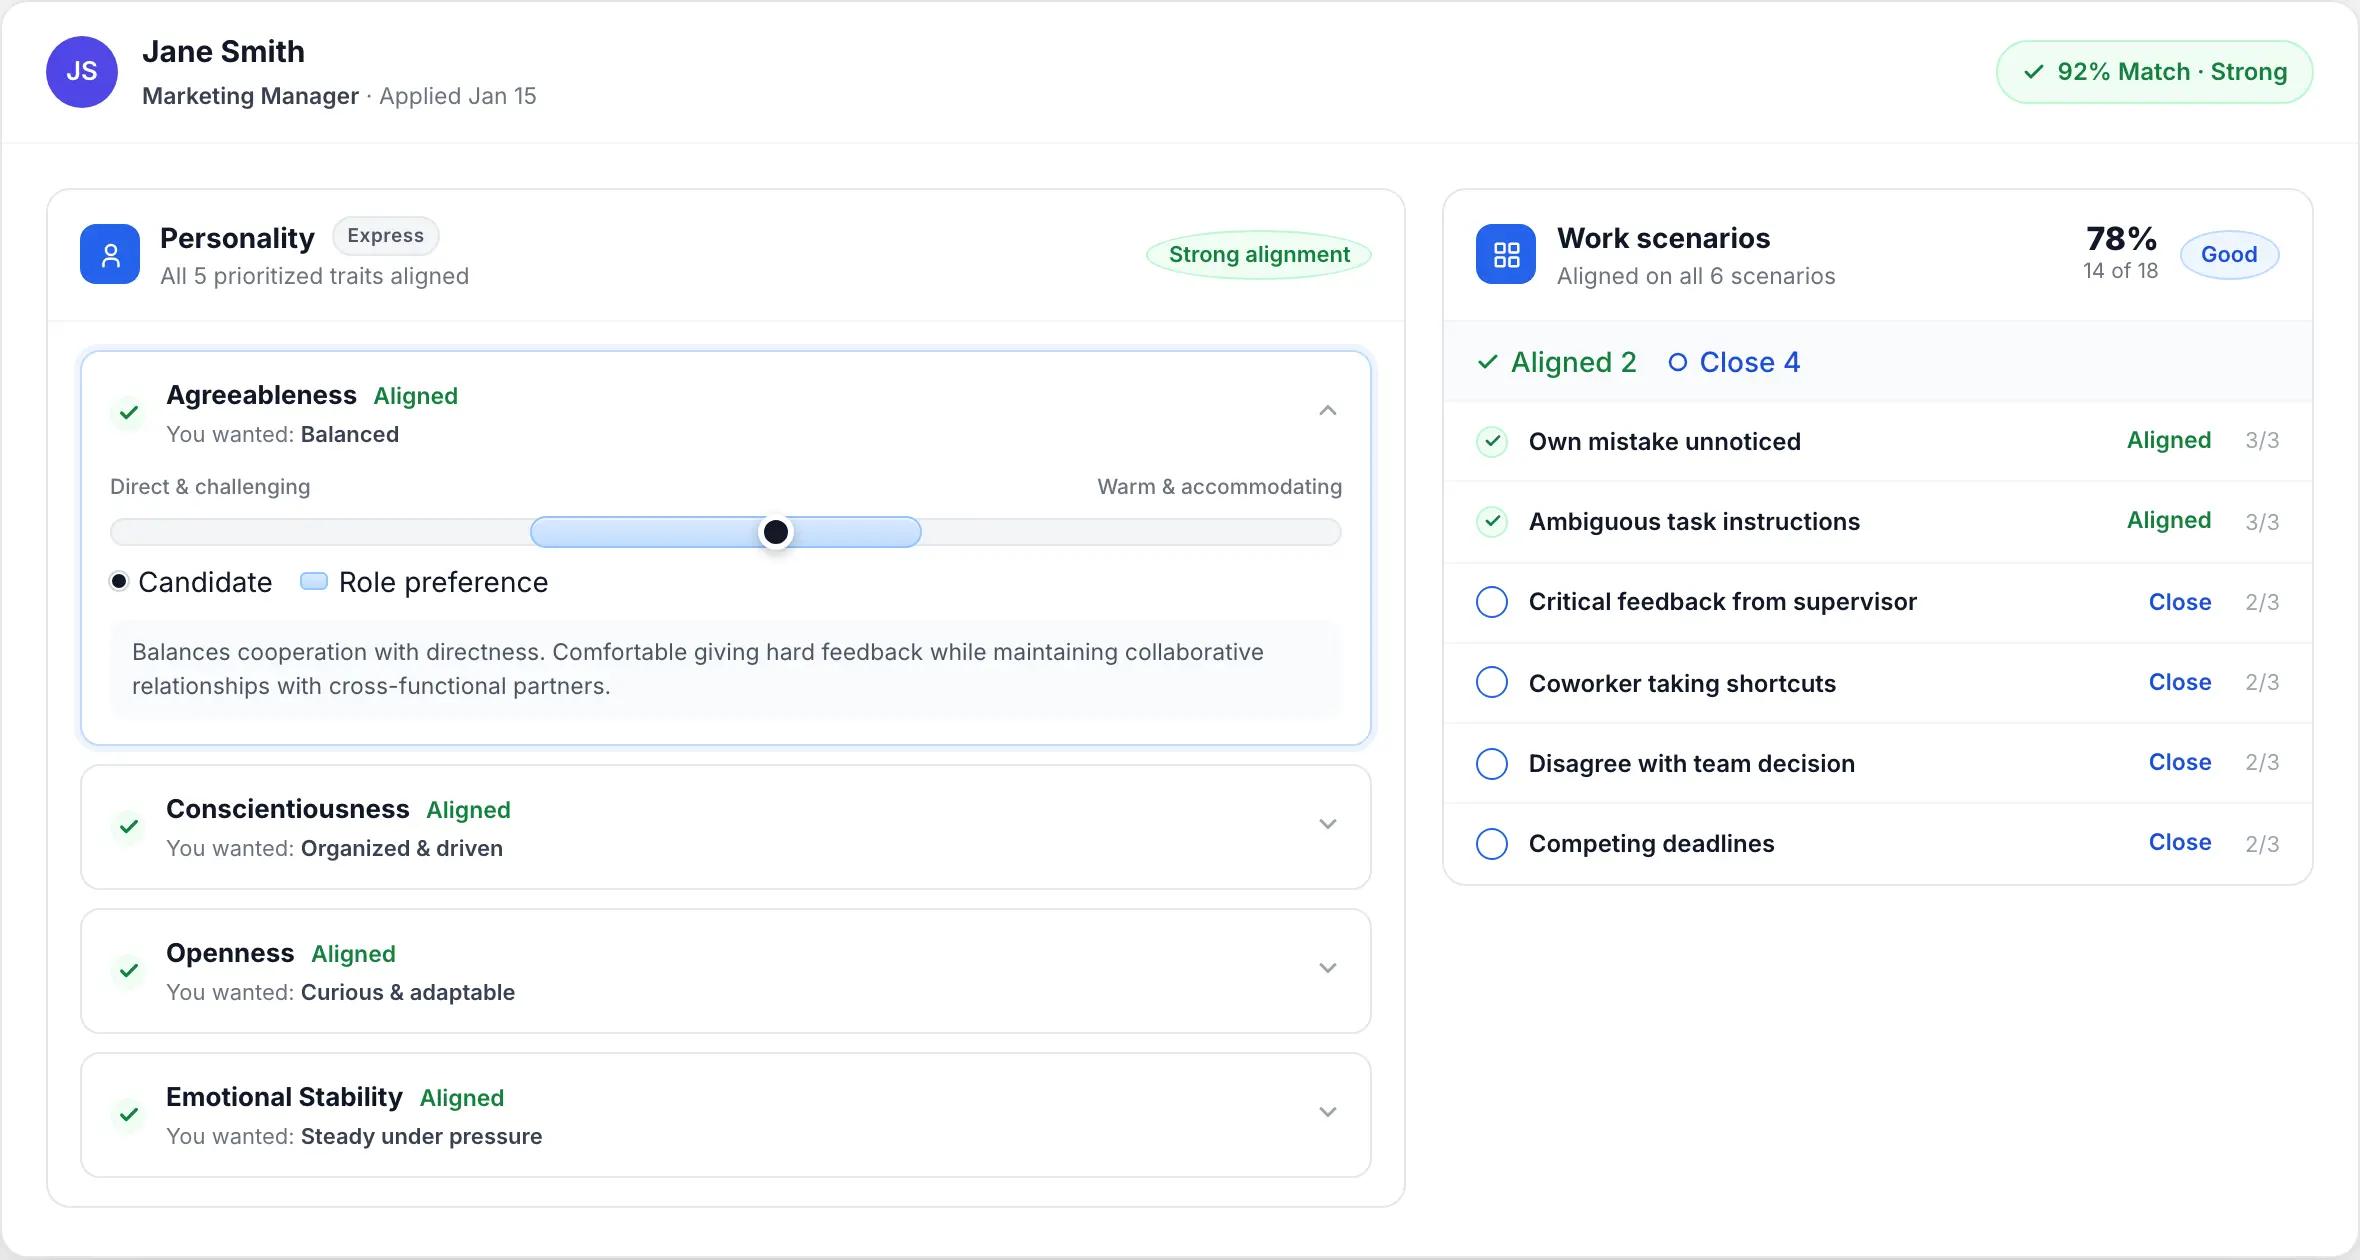
Task: Filter scenarios by Aligned 2
Action: pyautogui.click(x=1558, y=362)
